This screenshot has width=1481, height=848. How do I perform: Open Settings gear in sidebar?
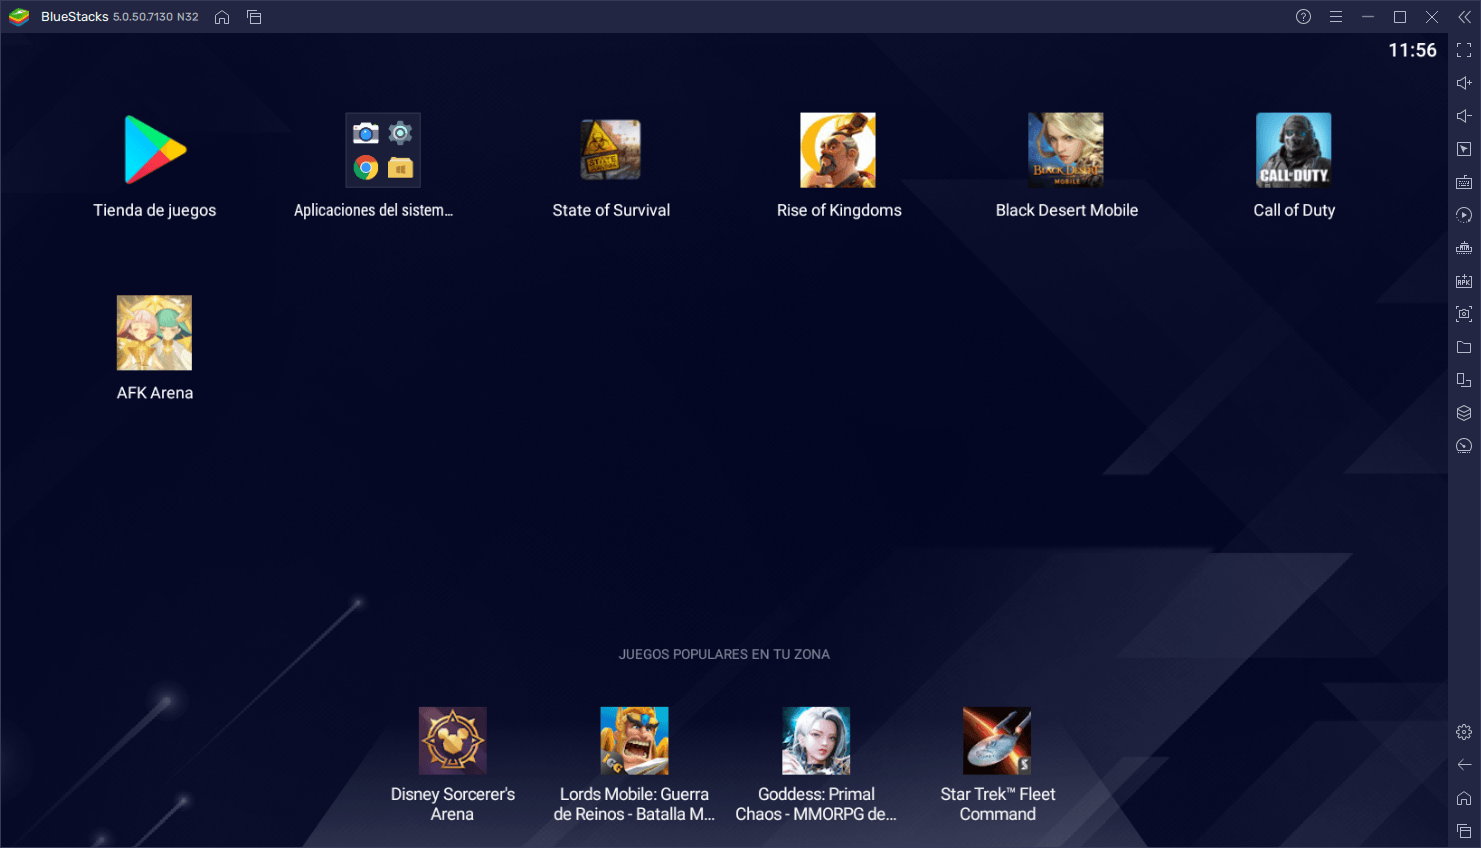pos(1464,732)
